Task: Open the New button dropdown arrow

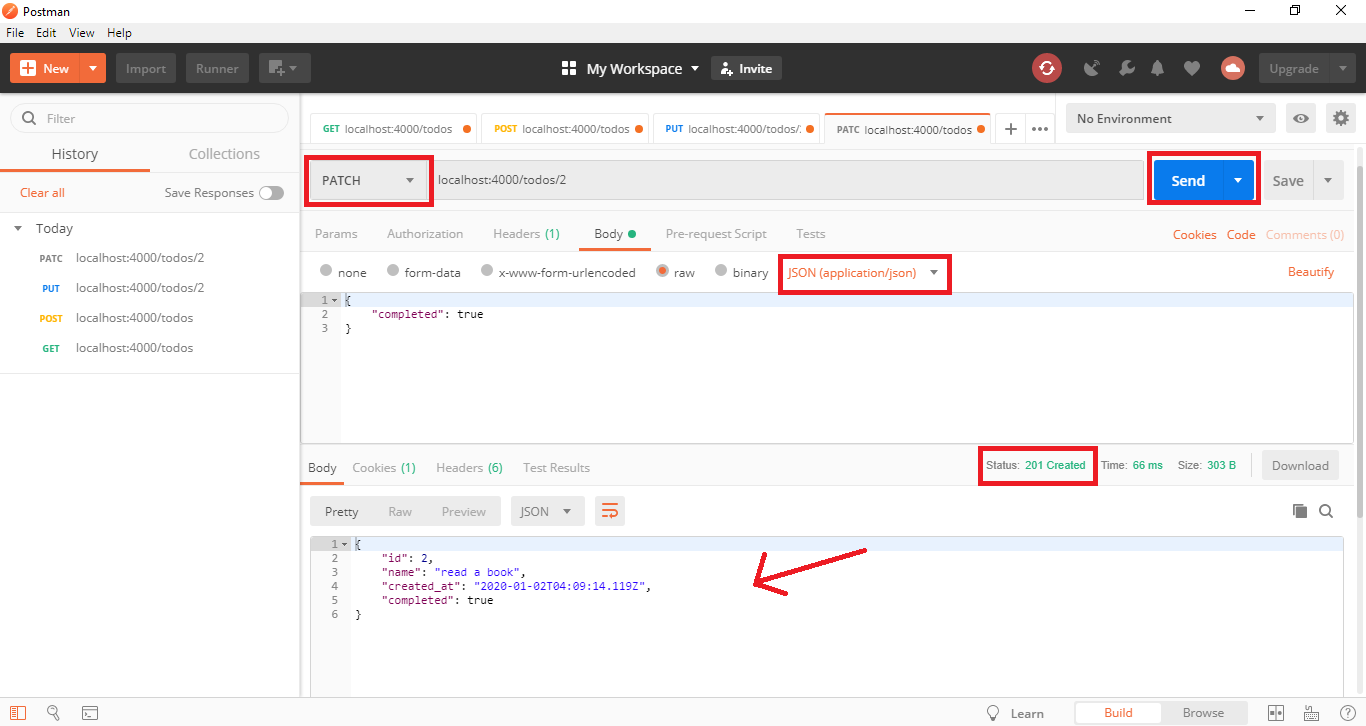Action: point(92,68)
